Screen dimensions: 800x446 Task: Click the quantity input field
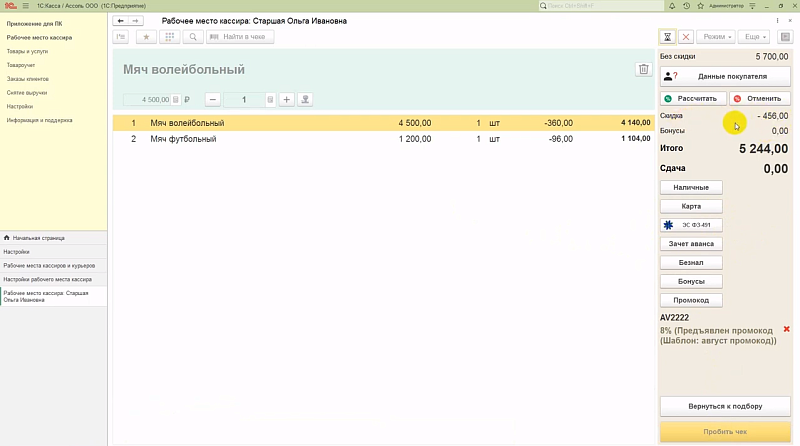point(244,99)
